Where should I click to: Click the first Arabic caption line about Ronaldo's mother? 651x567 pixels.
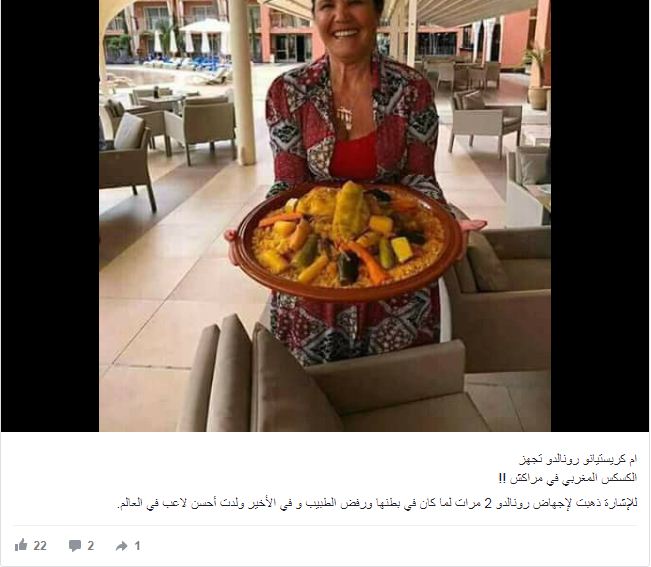point(578,459)
